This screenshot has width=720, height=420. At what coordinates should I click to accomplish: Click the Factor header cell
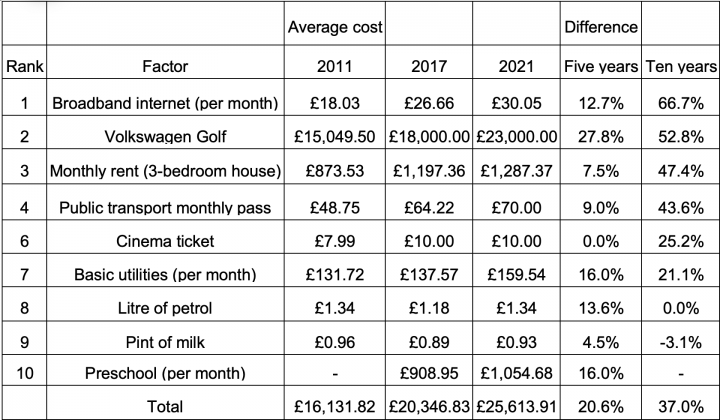(x=165, y=62)
